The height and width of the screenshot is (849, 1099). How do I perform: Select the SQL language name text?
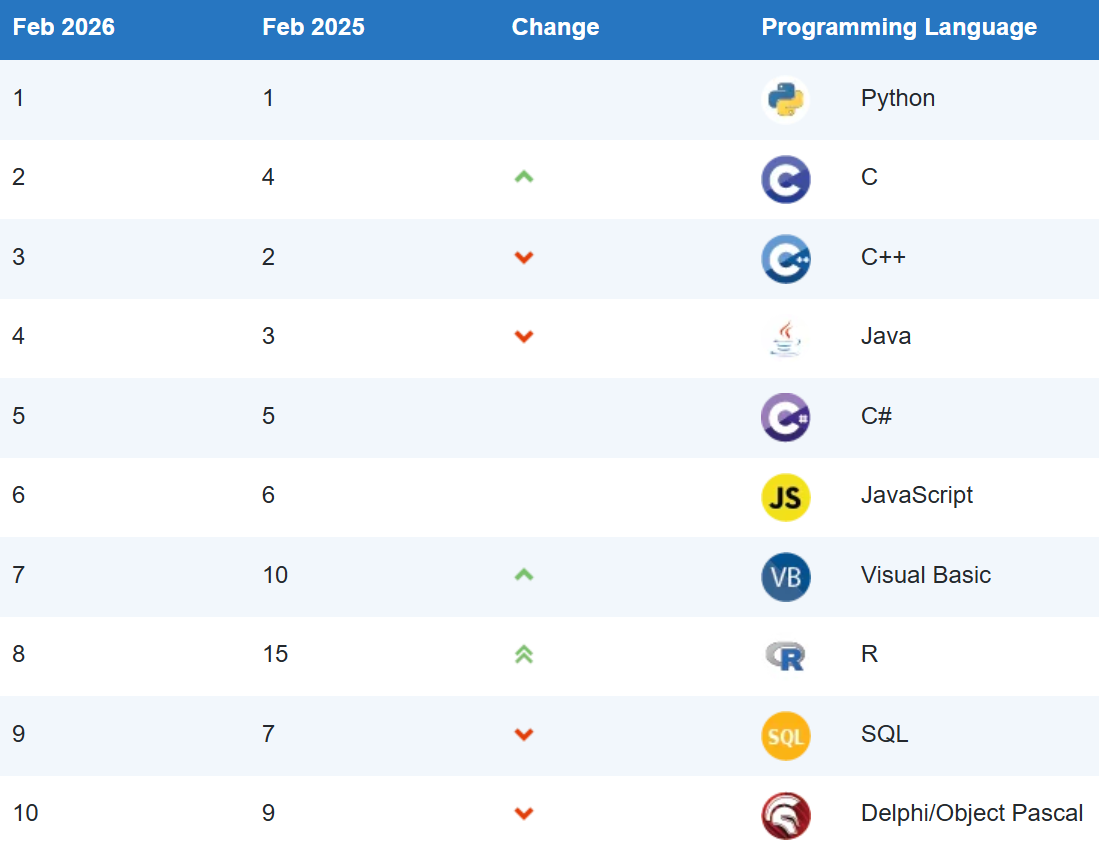(x=885, y=733)
